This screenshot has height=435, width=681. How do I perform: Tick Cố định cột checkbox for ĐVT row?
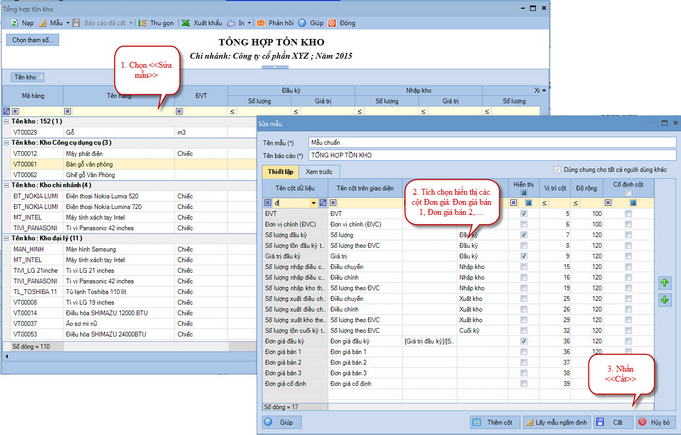628,214
